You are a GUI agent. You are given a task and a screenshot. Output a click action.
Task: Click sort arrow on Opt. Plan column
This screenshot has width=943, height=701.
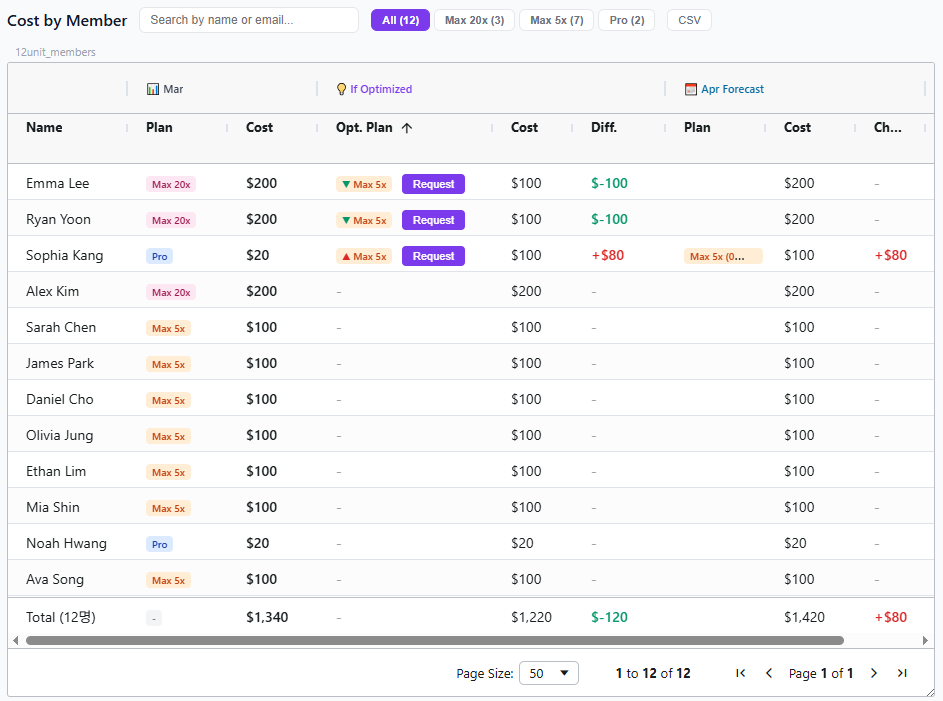[x=407, y=128]
